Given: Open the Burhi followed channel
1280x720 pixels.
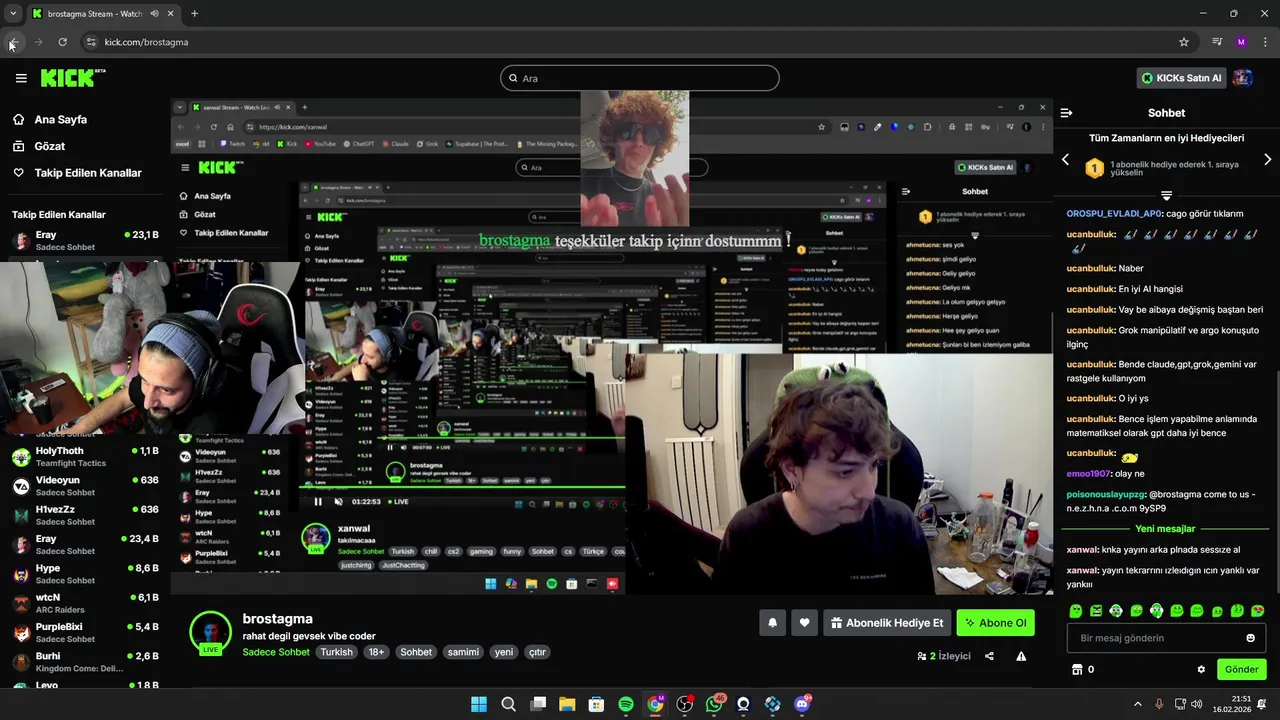Looking at the screenshot, I should (85, 661).
